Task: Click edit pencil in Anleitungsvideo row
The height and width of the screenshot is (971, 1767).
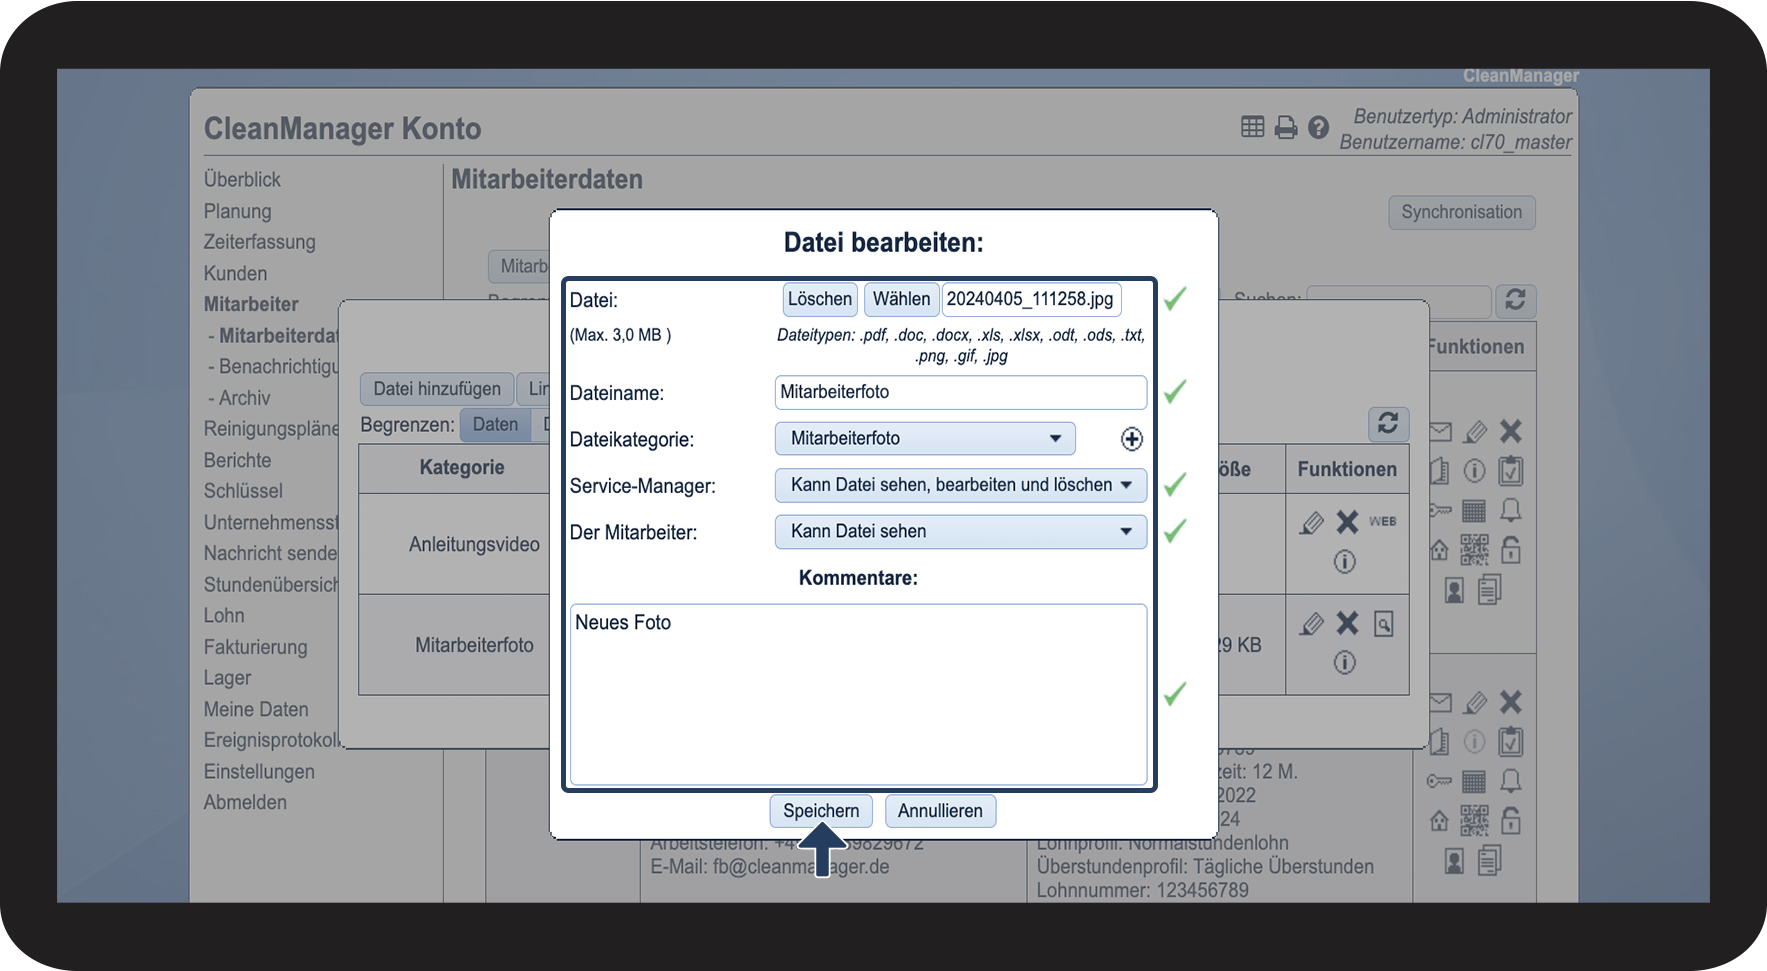Action: point(1311,523)
